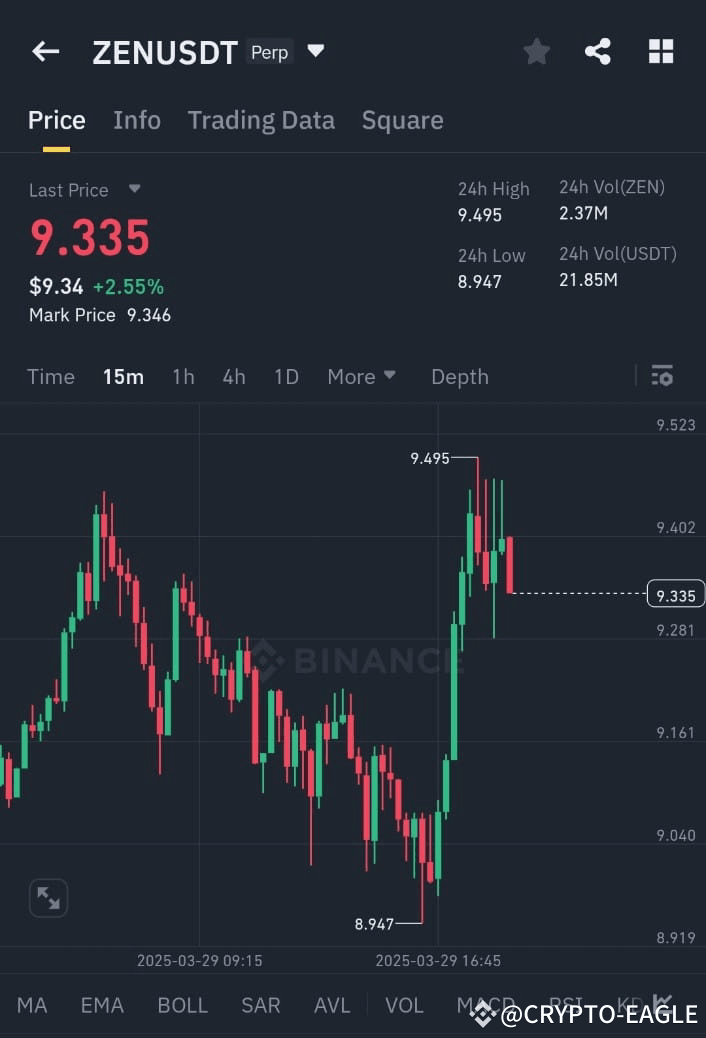This screenshot has width=706, height=1038.
Task: Open the Info tab
Action: pyautogui.click(x=137, y=119)
